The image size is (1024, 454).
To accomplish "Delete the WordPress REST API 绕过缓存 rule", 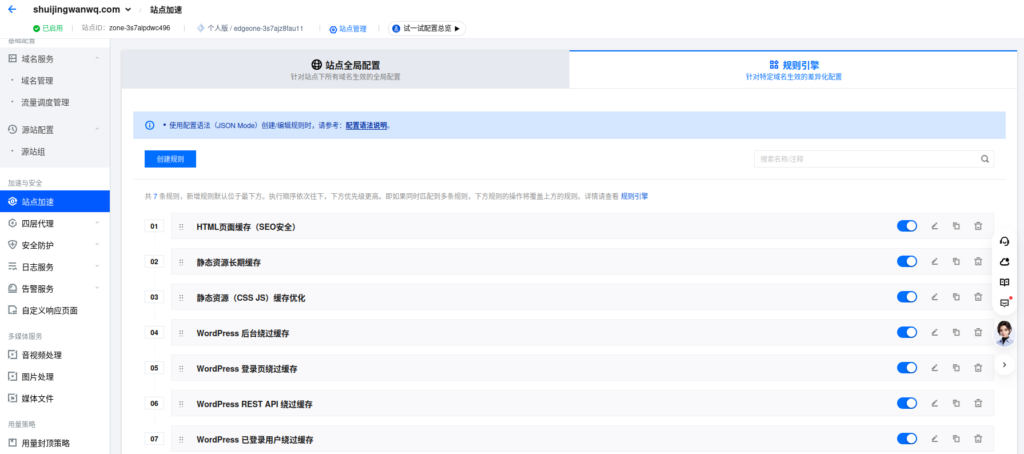I will click(978, 403).
